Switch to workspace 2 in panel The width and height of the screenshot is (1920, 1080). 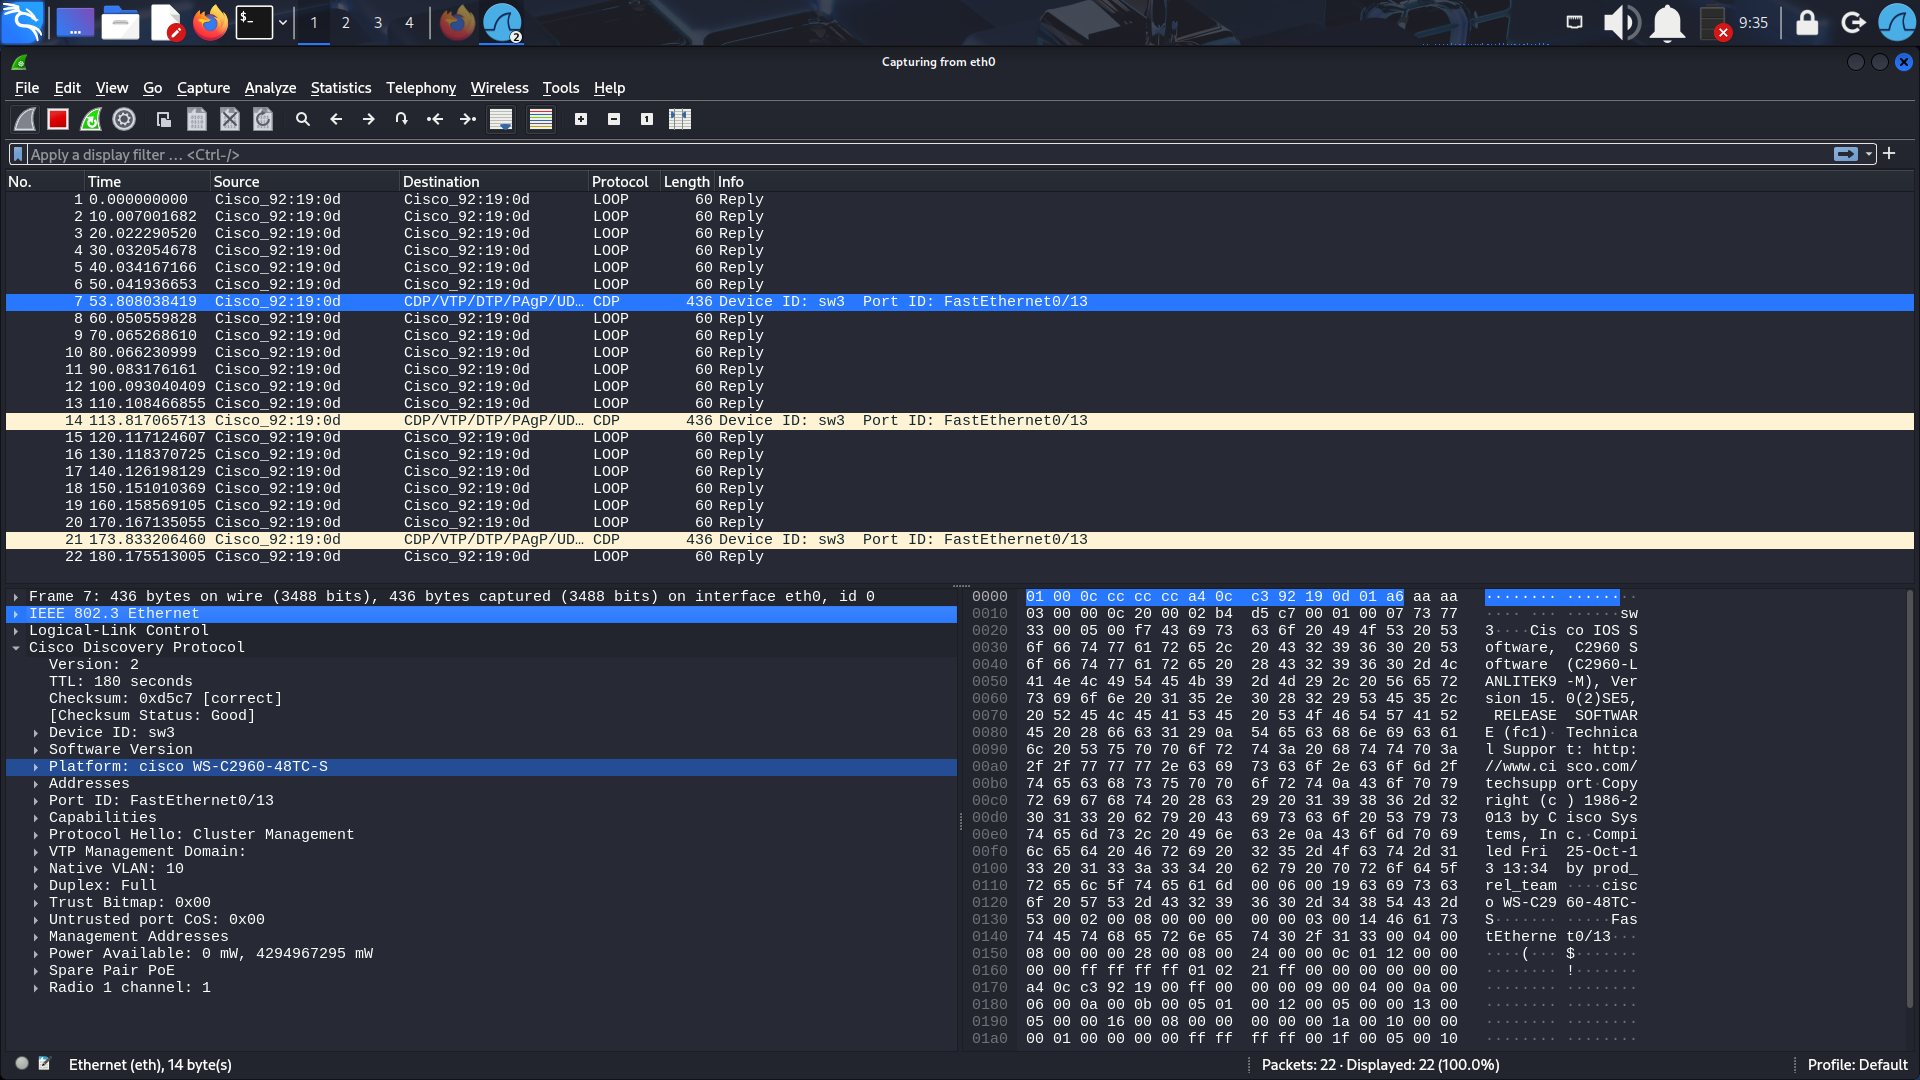point(345,22)
